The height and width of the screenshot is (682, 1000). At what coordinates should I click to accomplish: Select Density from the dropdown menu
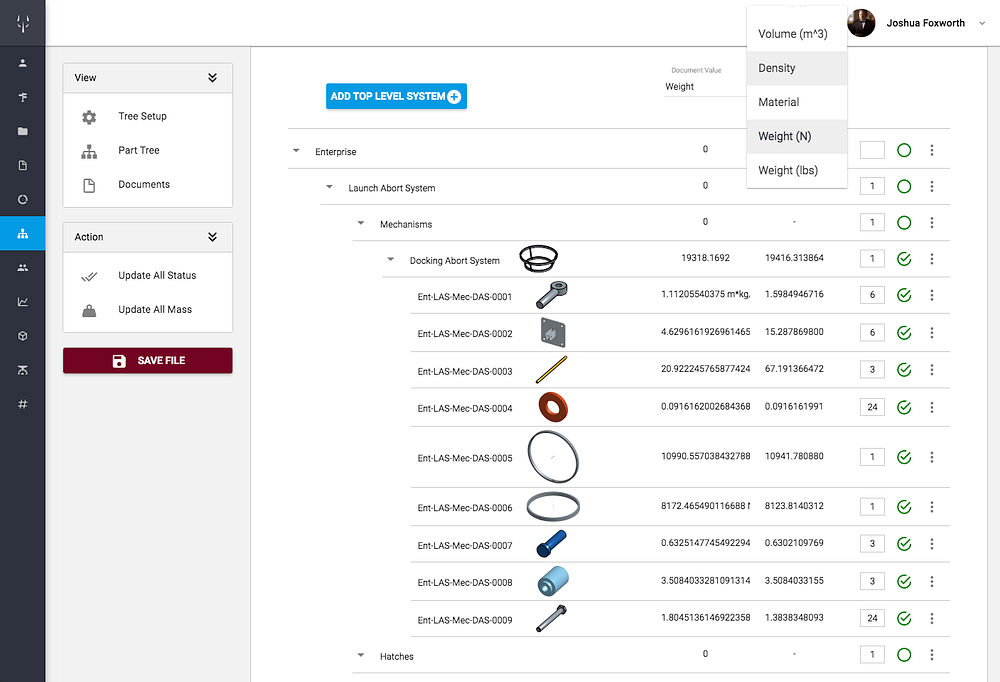796,67
